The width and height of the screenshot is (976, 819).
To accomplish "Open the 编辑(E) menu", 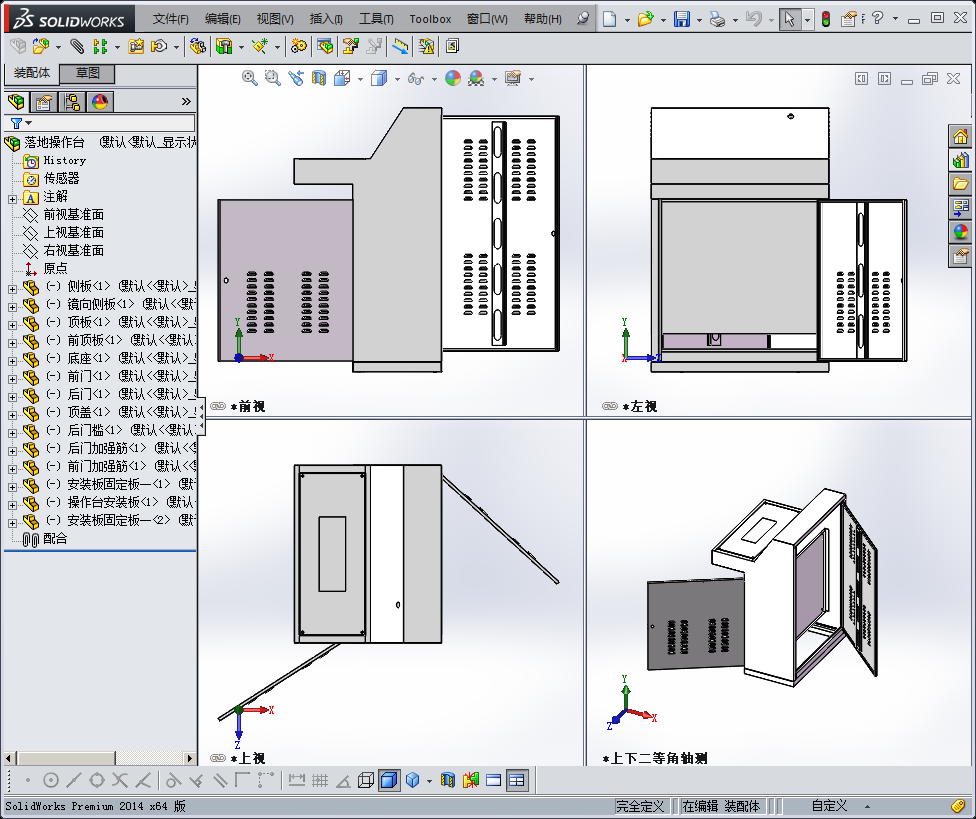I will click(222, 19).
